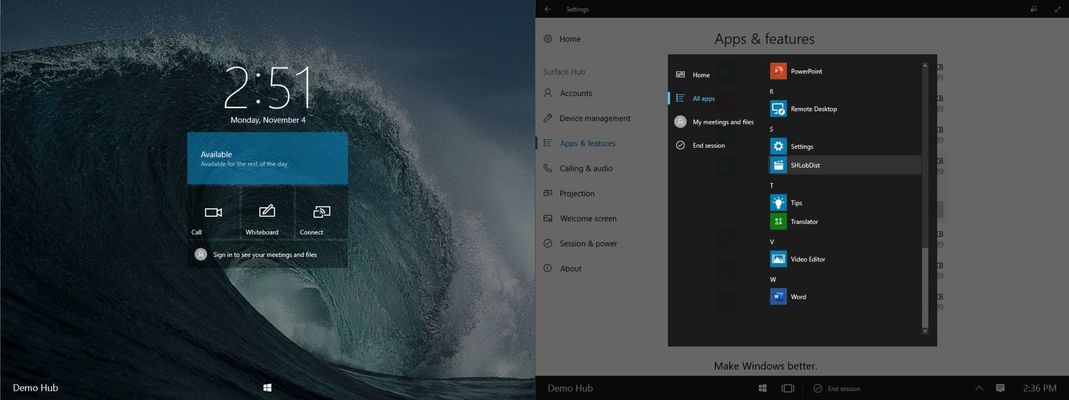1069x400 pixels.
Task: Select Apps & features in the sidebar
Action: click(579, 143)
